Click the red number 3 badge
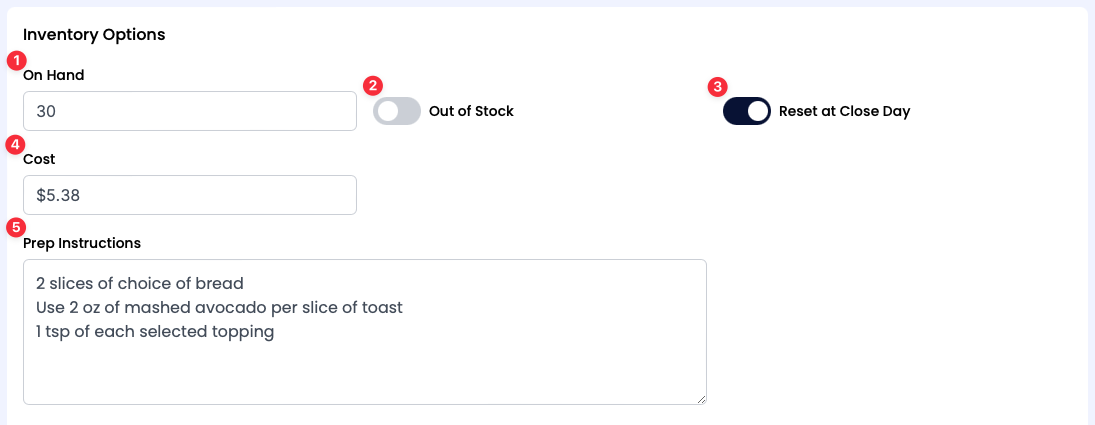Viewport: 1095px width, 425px height. point(717,86)
